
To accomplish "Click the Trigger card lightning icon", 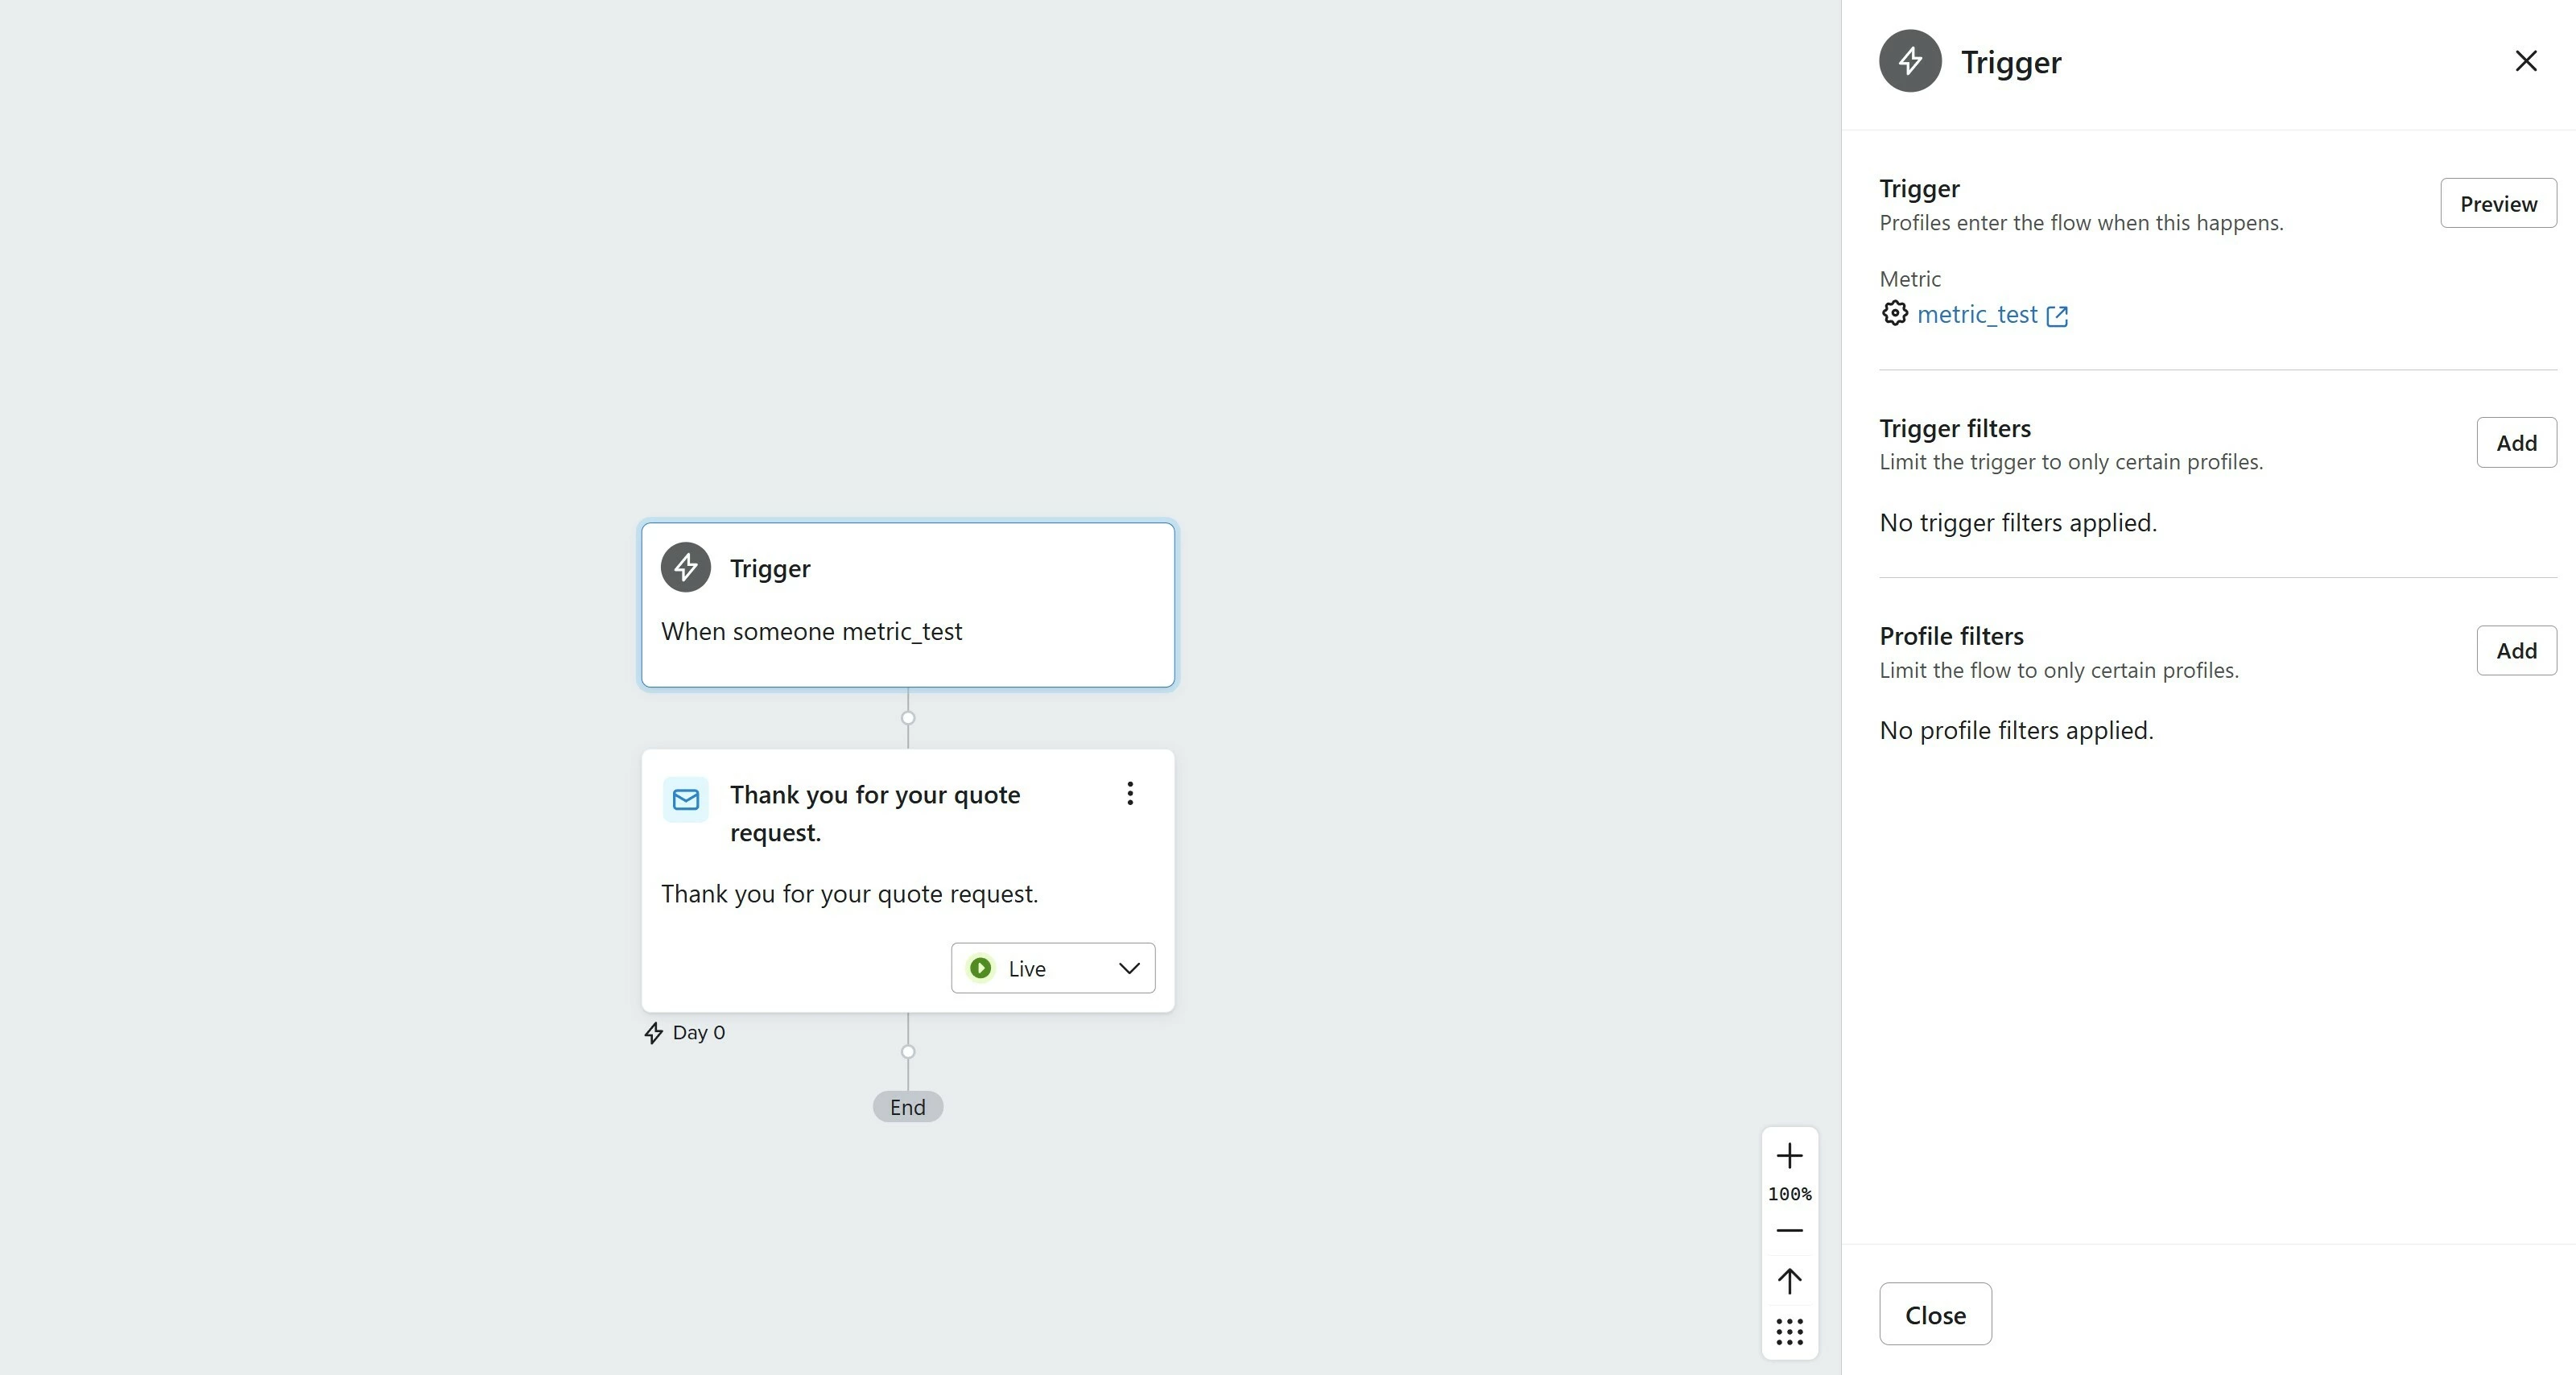I will click(686, 568).
